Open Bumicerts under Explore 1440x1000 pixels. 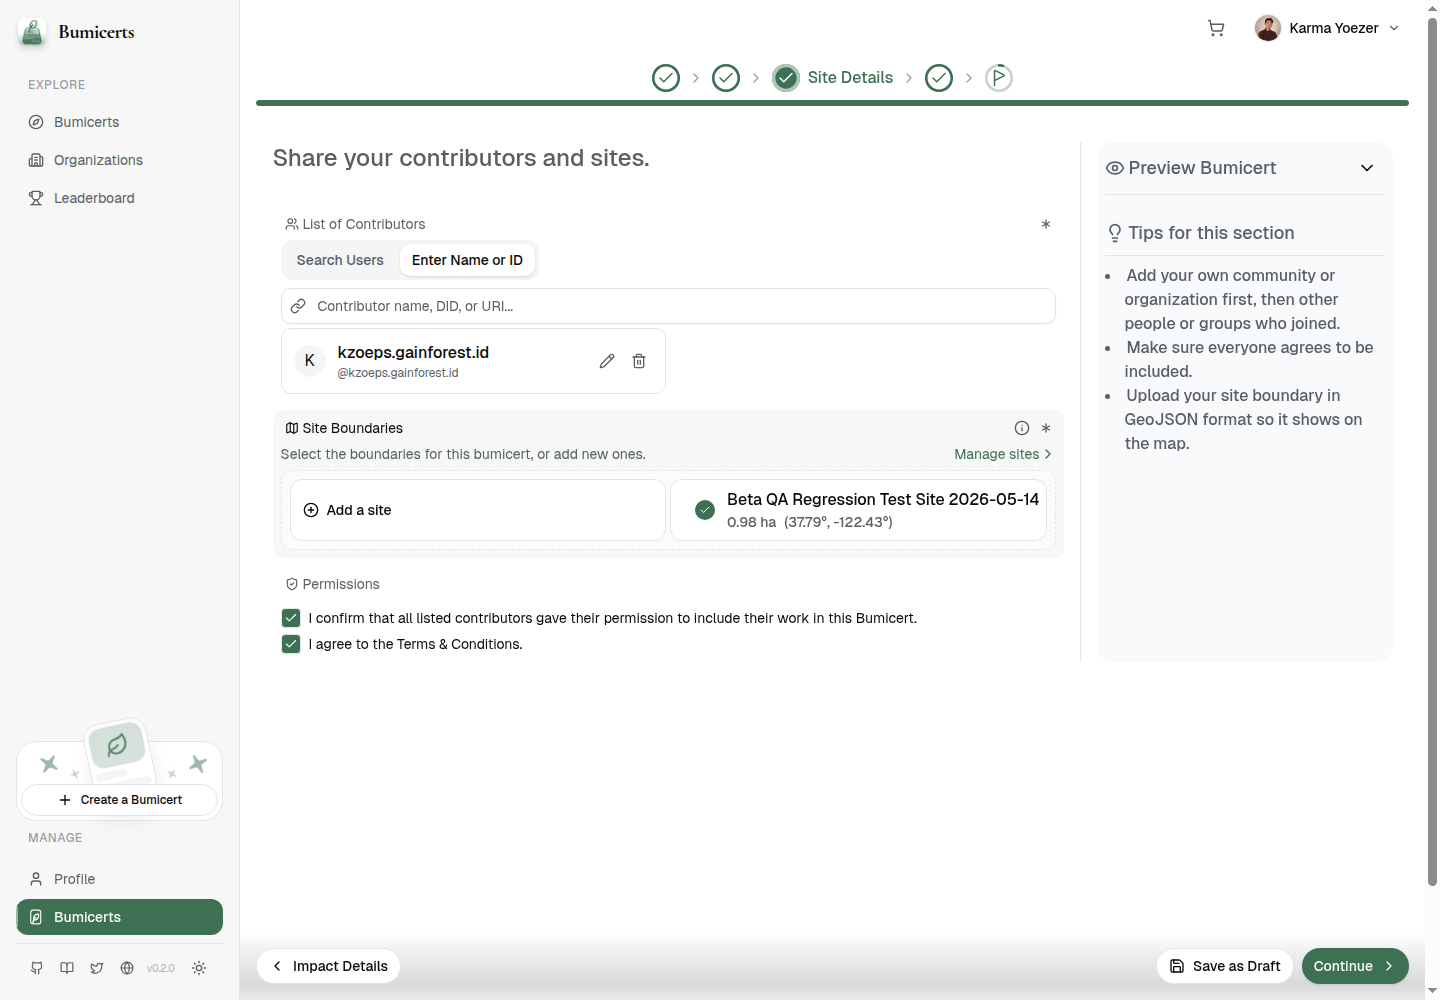pyautogui.click(x=86, y=122)
